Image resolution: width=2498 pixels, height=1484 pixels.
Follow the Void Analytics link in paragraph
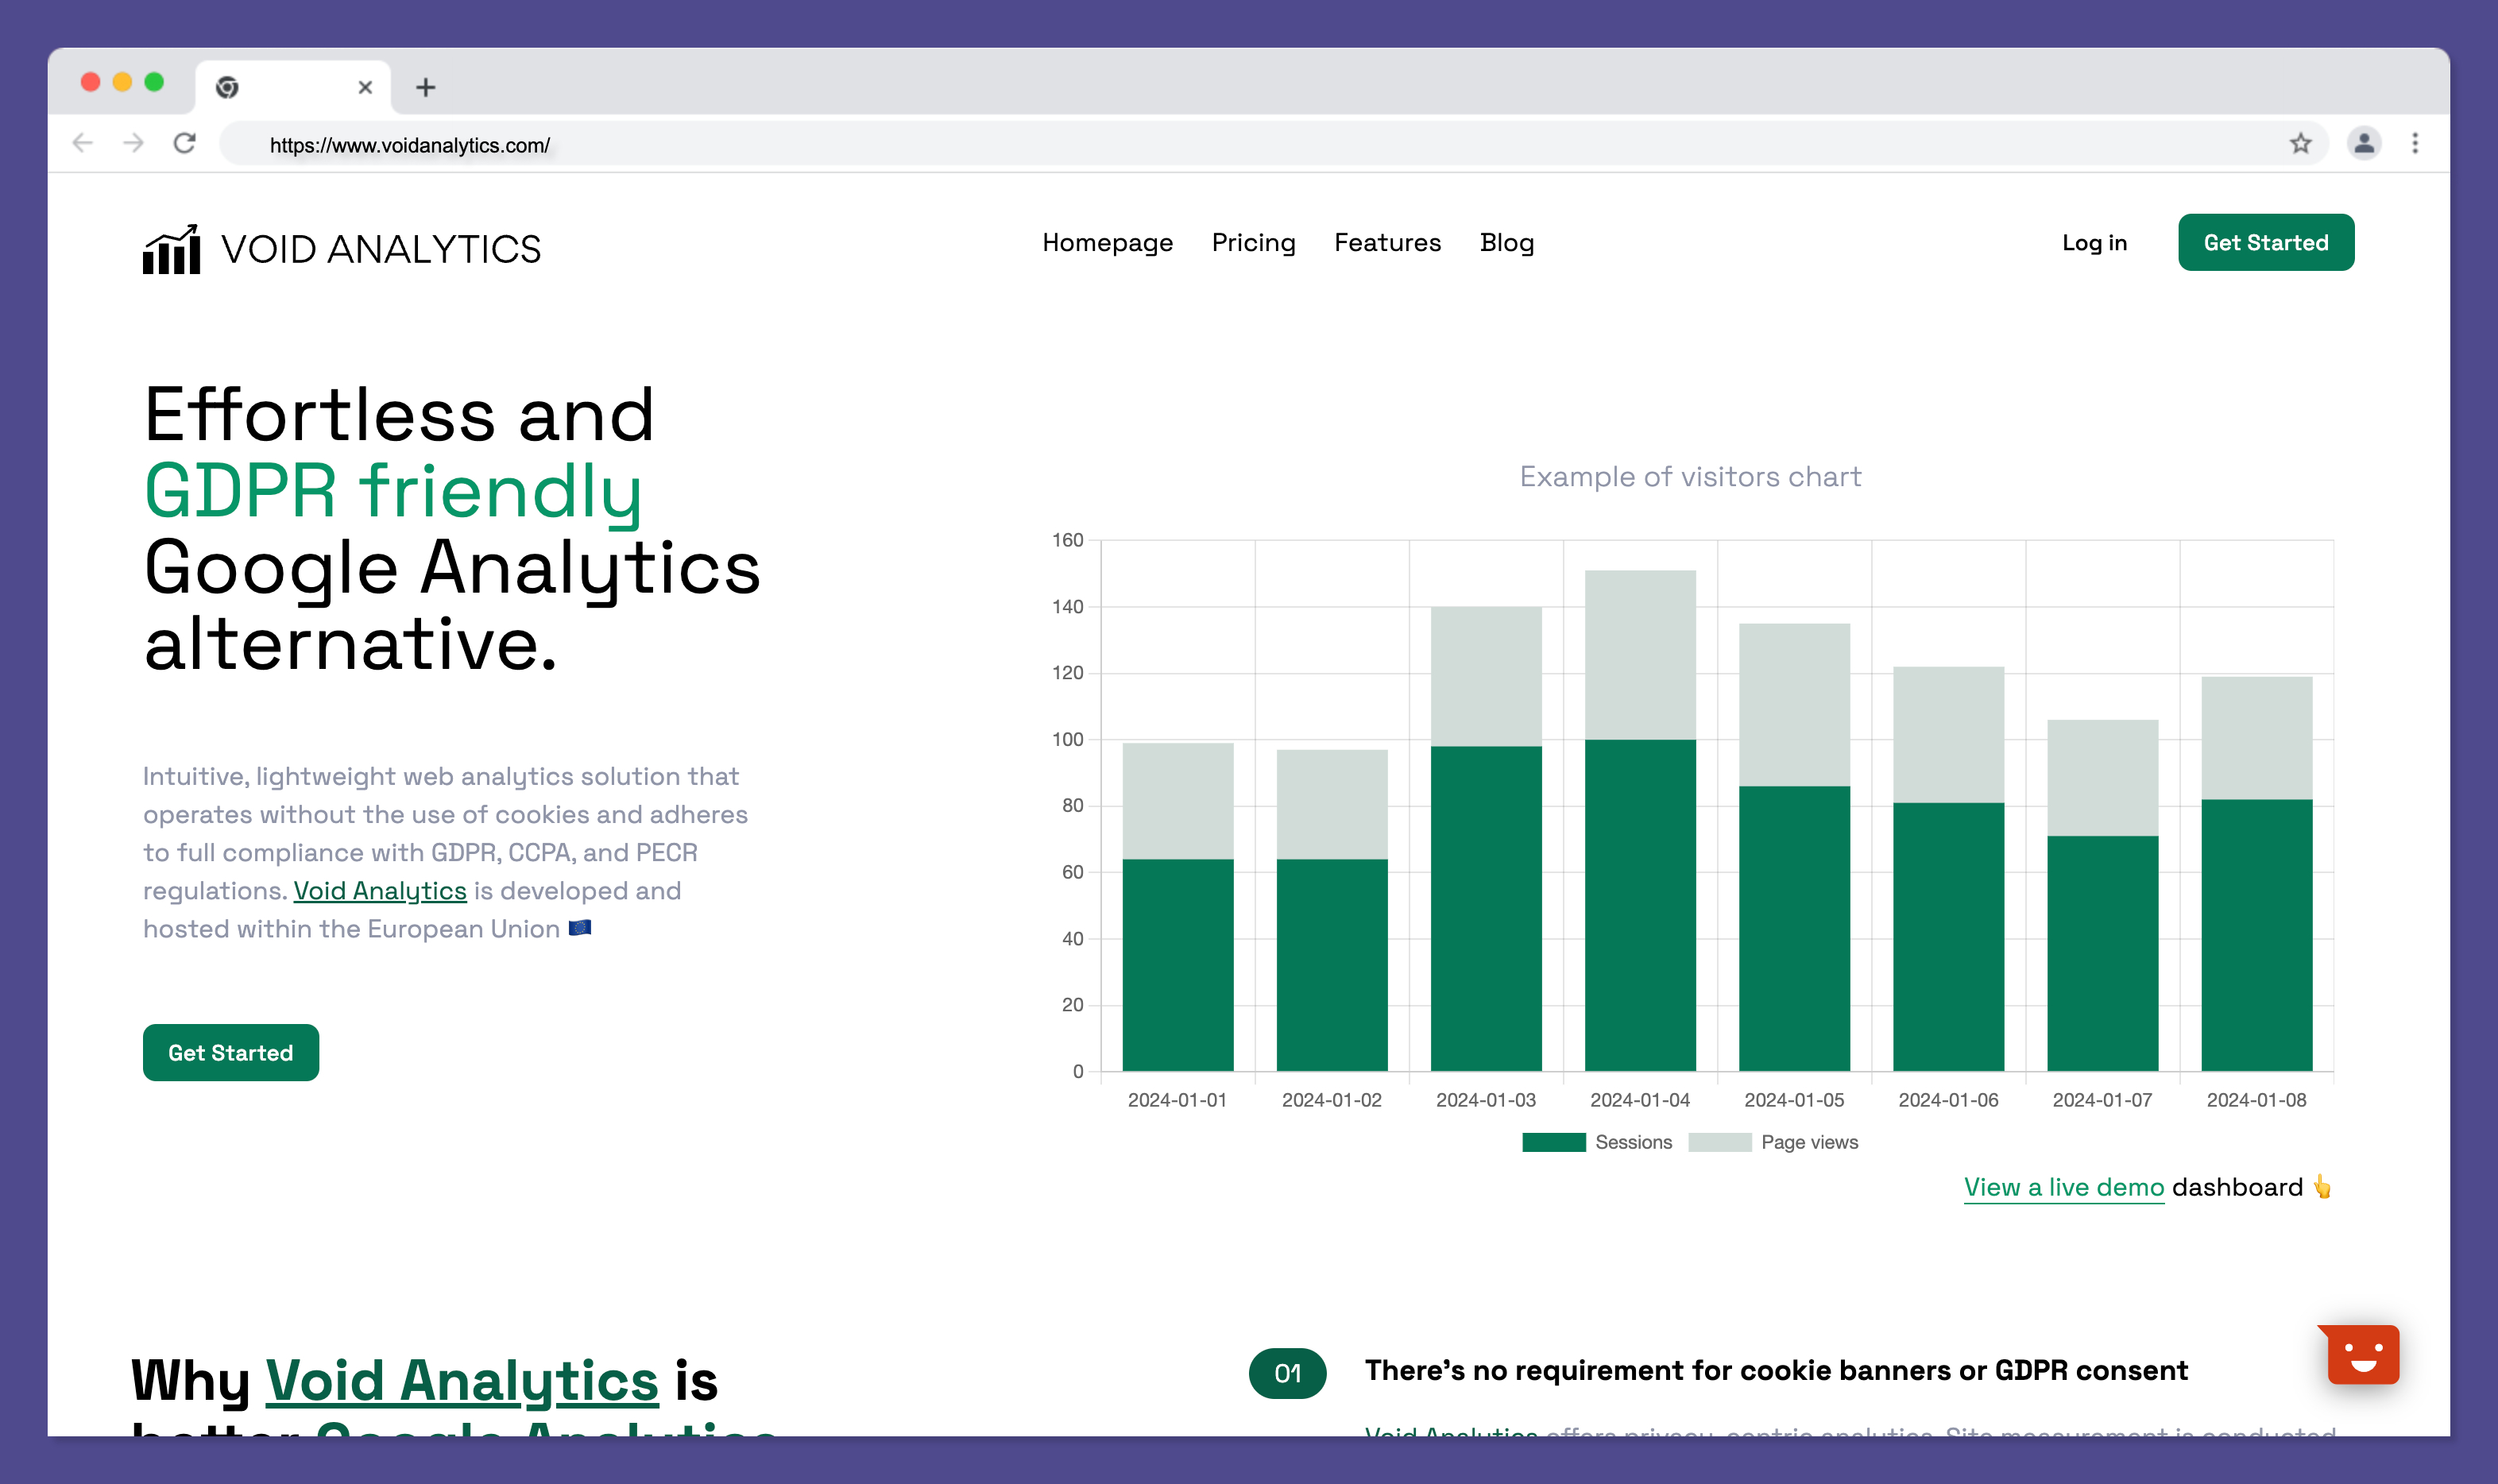[380, 891]
